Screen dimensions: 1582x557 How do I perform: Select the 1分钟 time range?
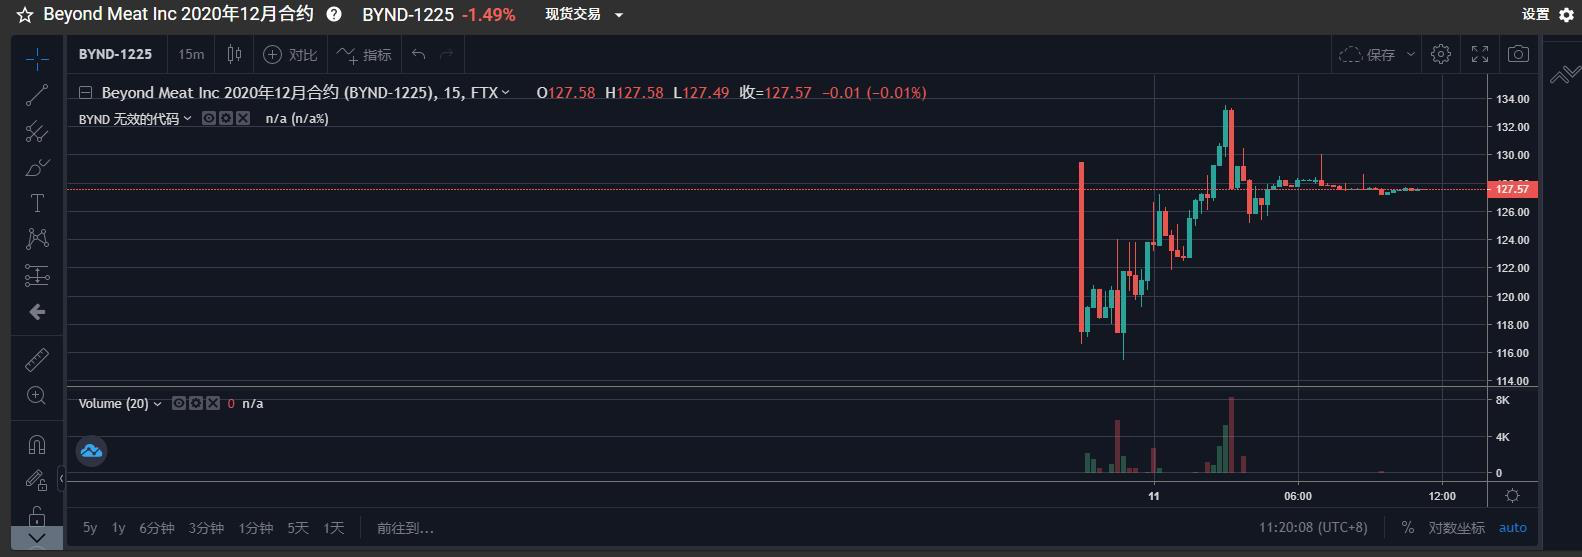[x=255, y=527]
